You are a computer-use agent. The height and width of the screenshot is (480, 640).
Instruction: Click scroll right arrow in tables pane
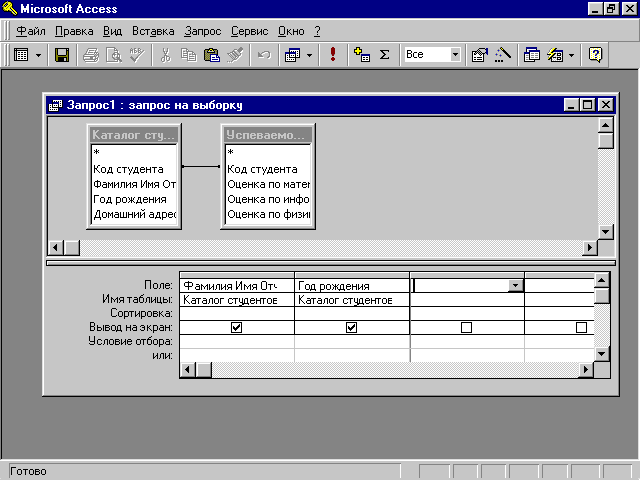pyautogui.click(x=589, y=247)
